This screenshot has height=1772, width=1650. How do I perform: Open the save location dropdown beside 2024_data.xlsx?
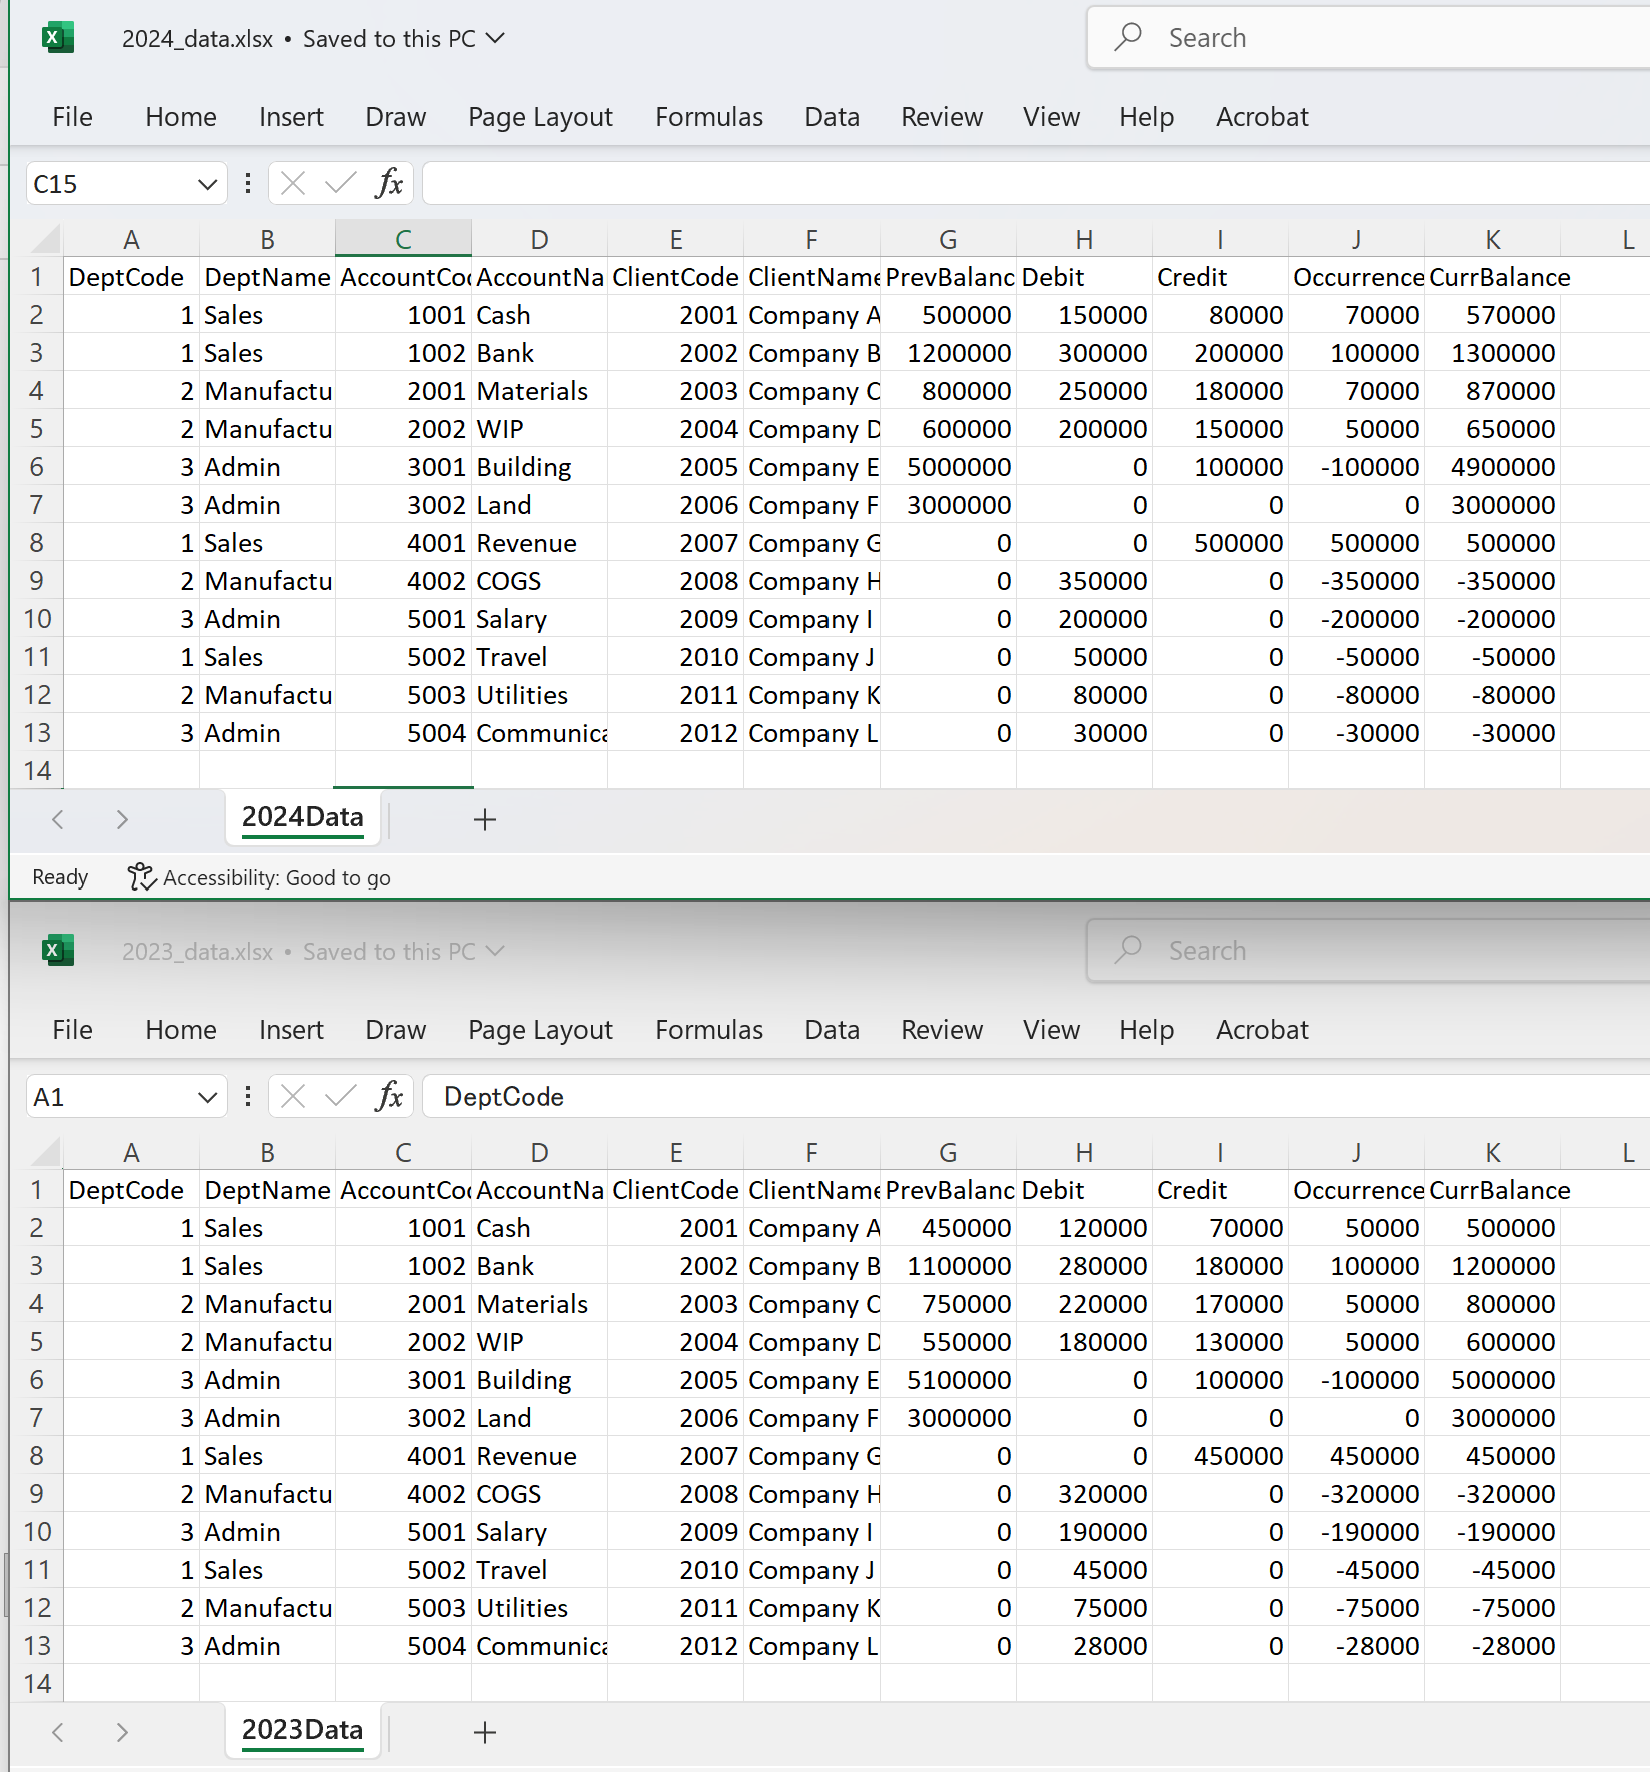click(495, 38)
